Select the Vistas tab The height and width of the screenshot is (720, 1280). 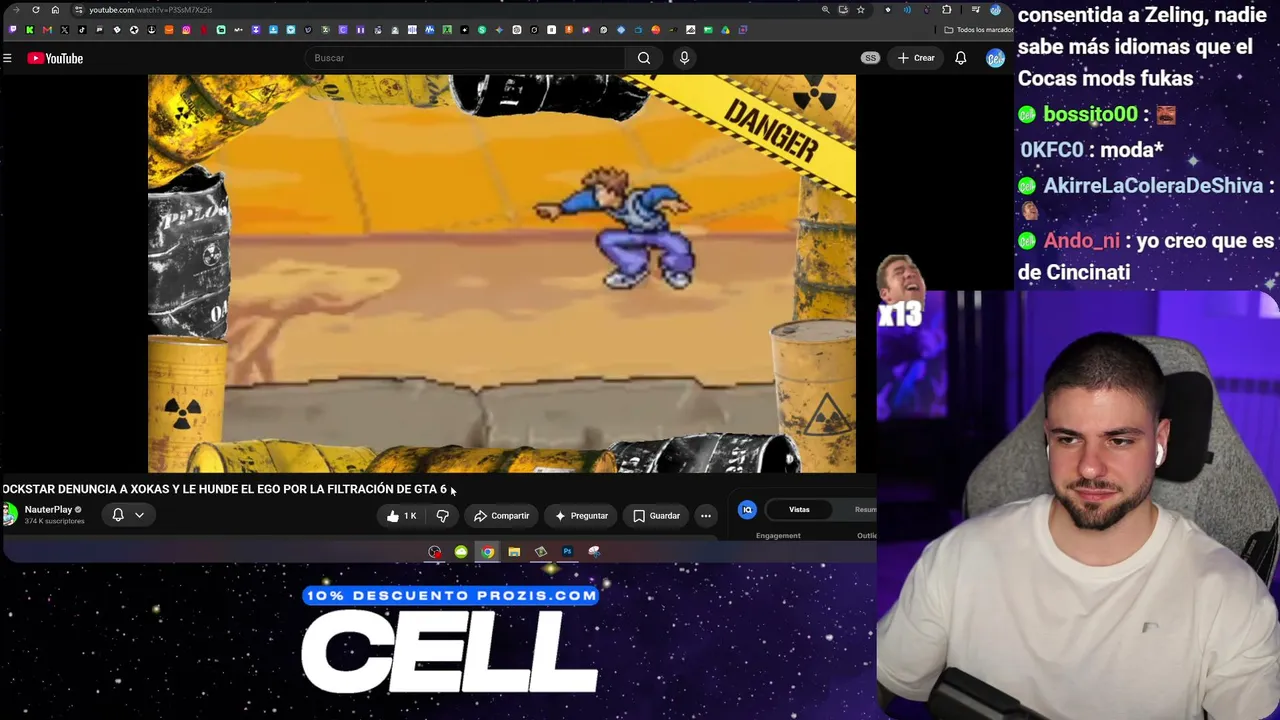[799, 510]
